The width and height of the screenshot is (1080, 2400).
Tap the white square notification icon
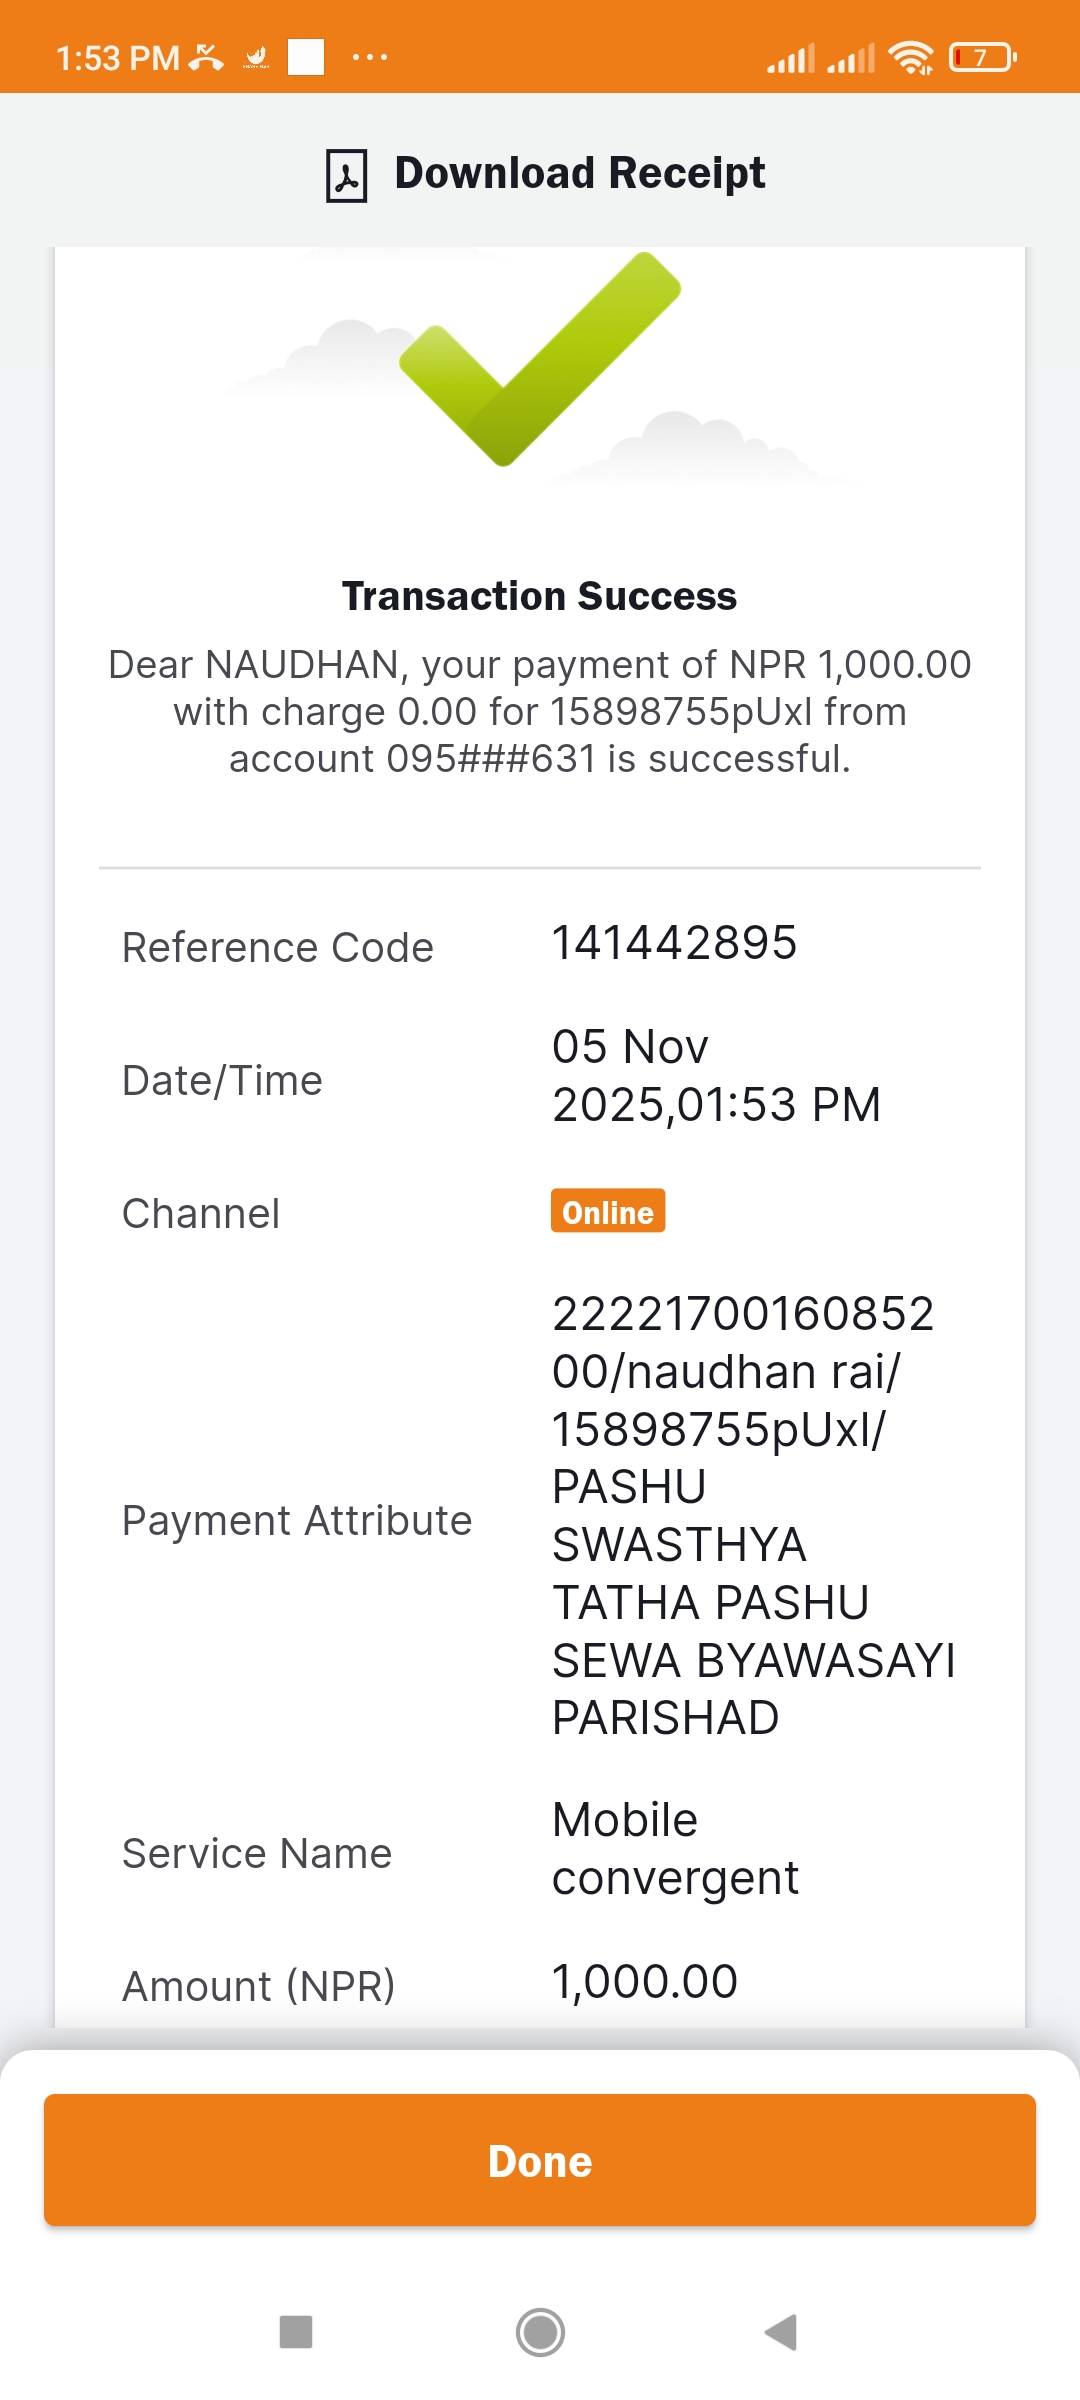[x=306, y=57]
